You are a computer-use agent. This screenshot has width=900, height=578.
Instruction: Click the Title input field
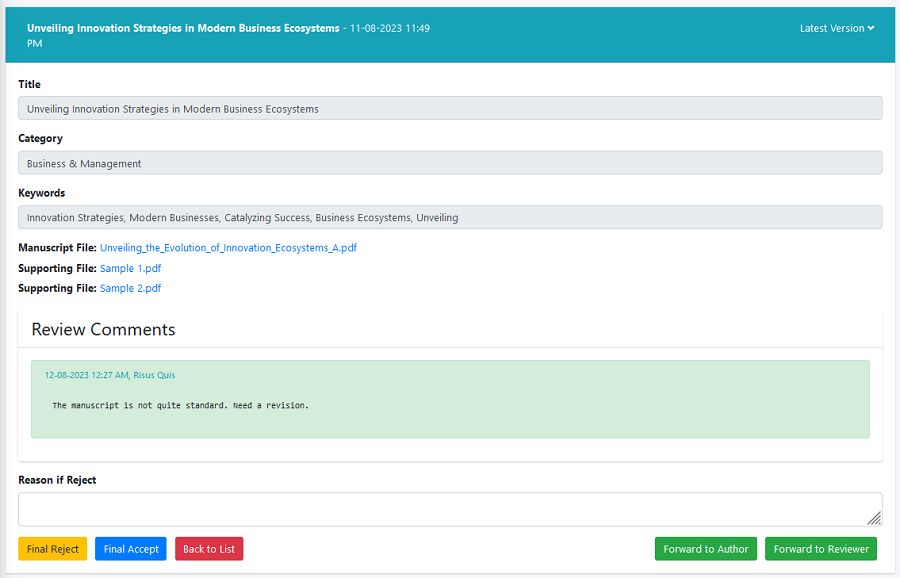[x=450, y=109]
